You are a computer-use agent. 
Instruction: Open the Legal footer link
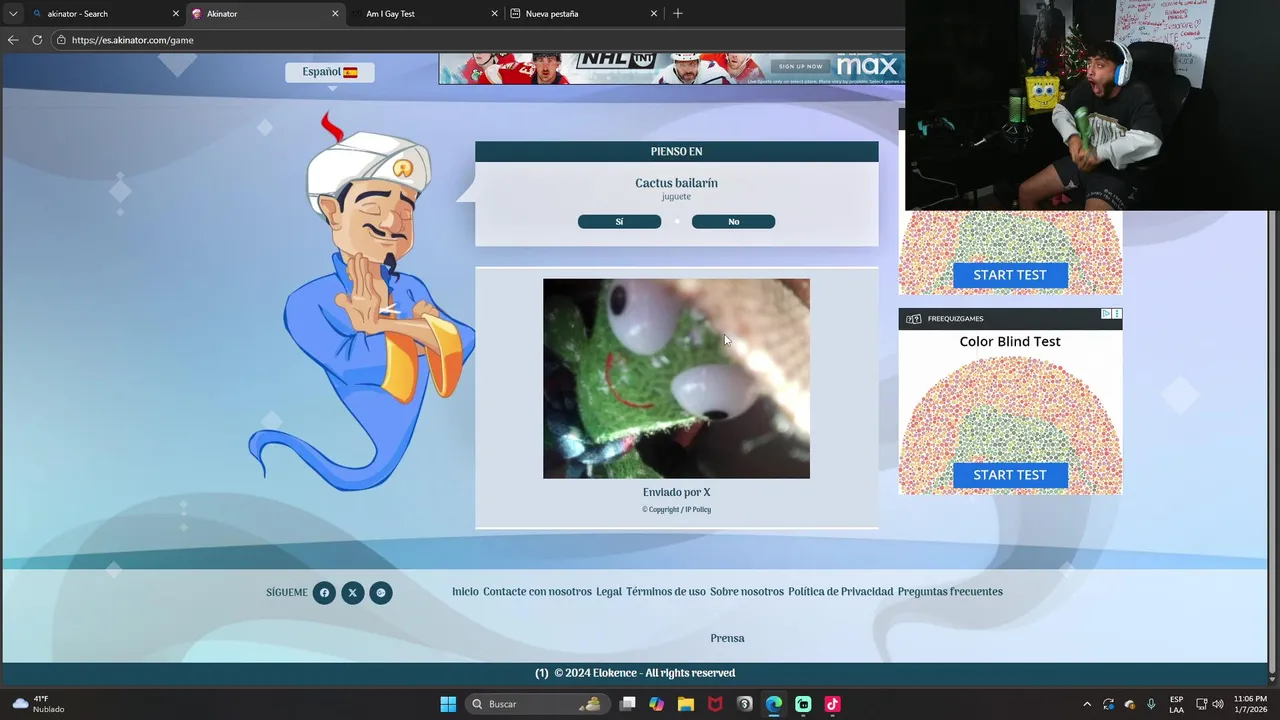point(609,592)
